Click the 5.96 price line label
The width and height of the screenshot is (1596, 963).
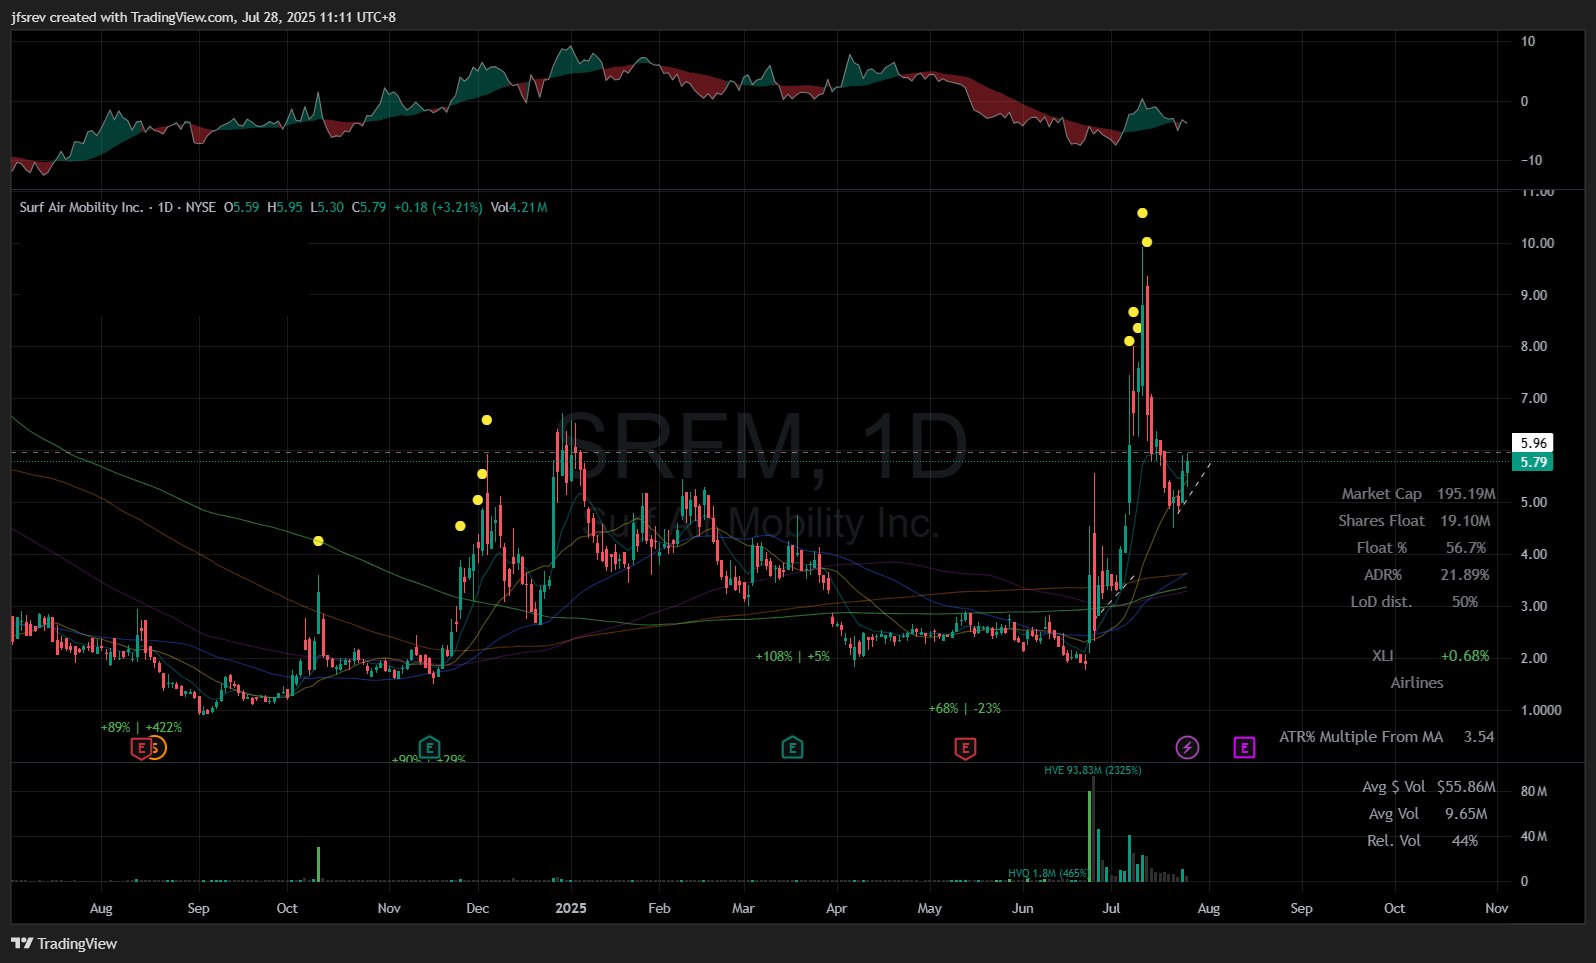1534,442
